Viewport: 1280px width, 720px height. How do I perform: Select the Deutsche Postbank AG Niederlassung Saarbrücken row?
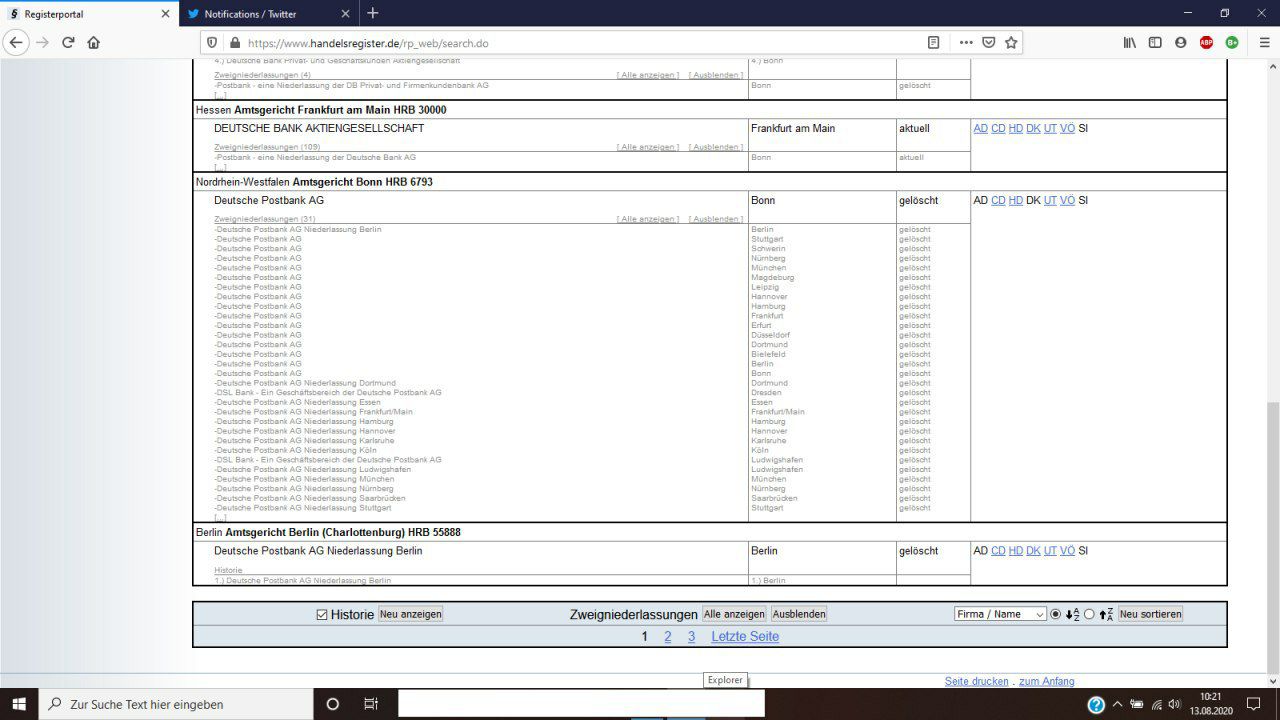(x=310, y=498)
